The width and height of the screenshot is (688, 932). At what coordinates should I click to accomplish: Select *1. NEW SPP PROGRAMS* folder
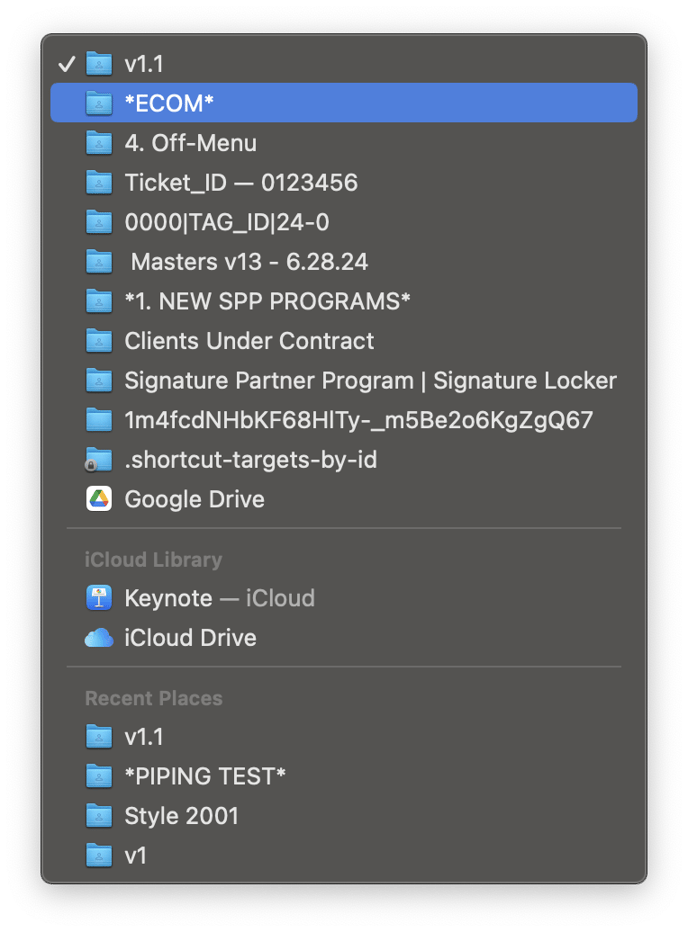pyautogui.click(x=267, y=301)
